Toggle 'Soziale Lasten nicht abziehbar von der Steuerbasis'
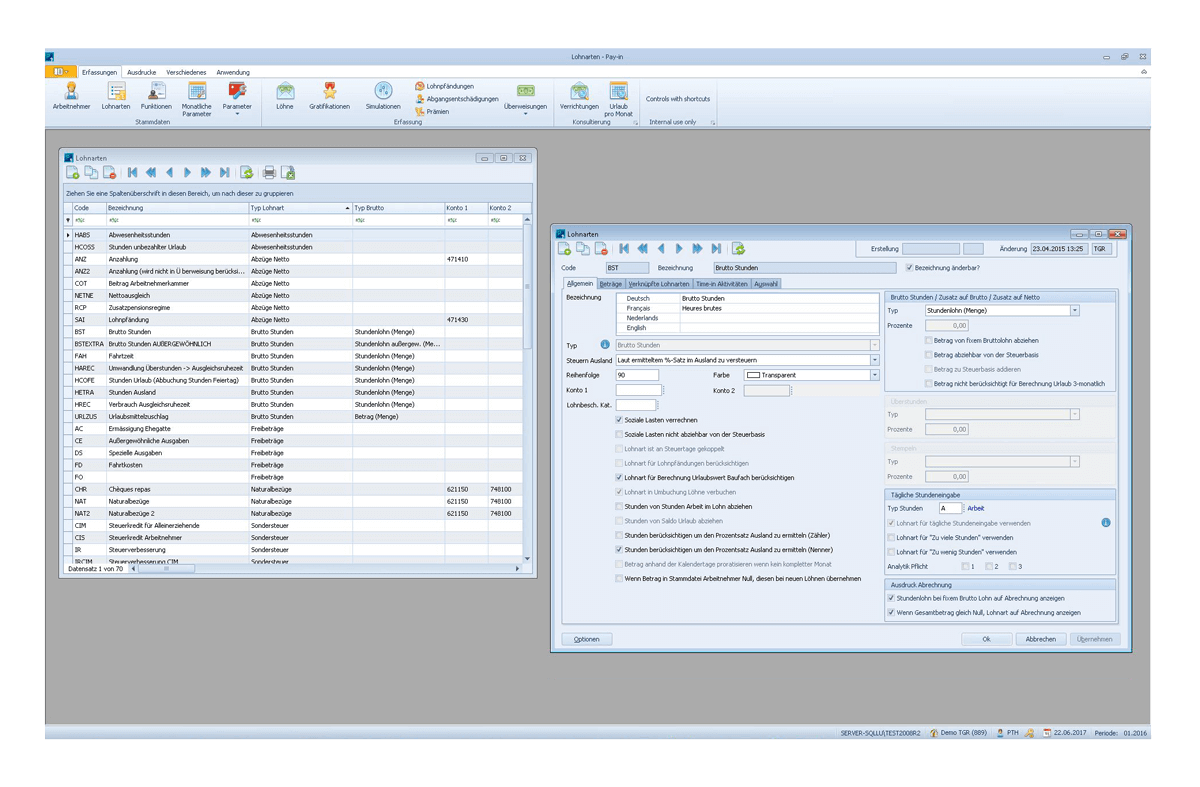1200x787 pixels. coord(619,435)
